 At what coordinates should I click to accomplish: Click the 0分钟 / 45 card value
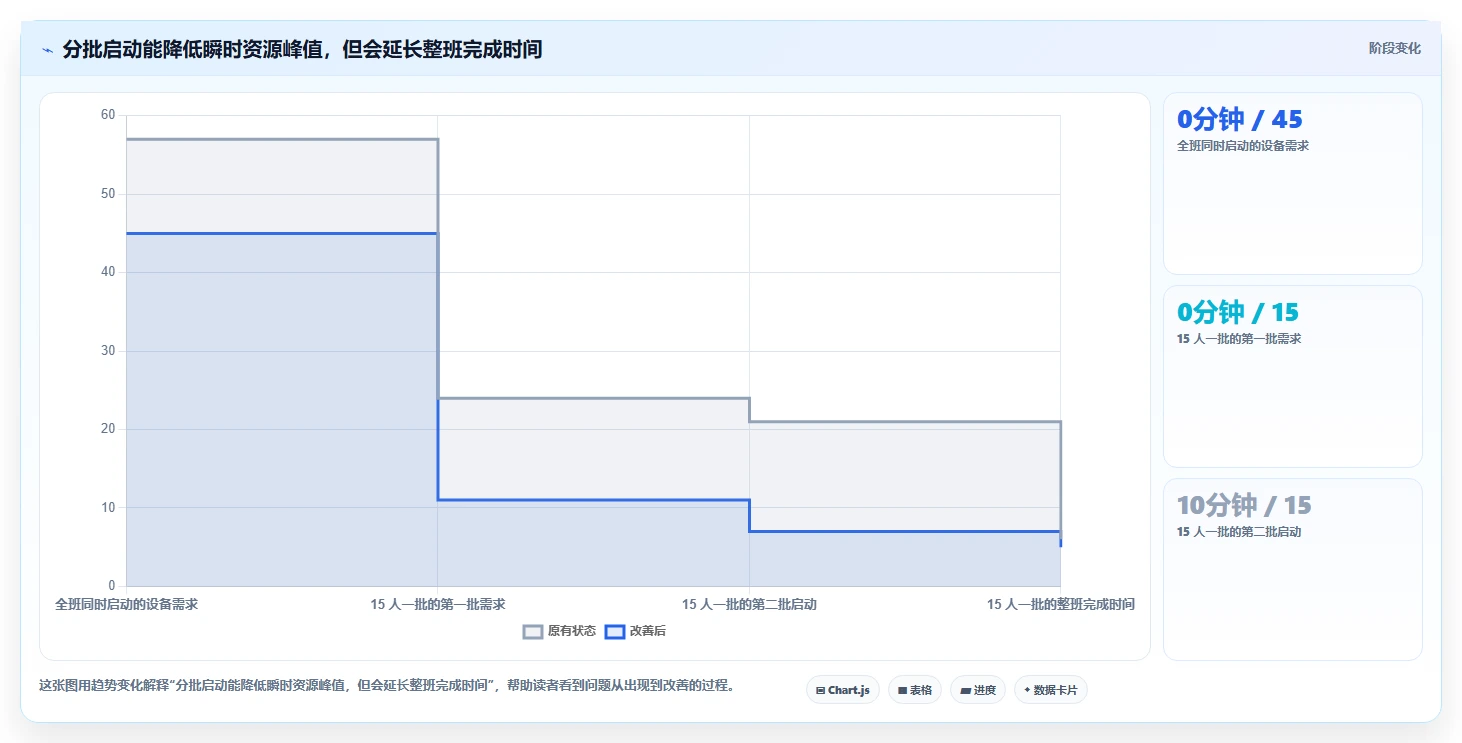pos(1239,119)
